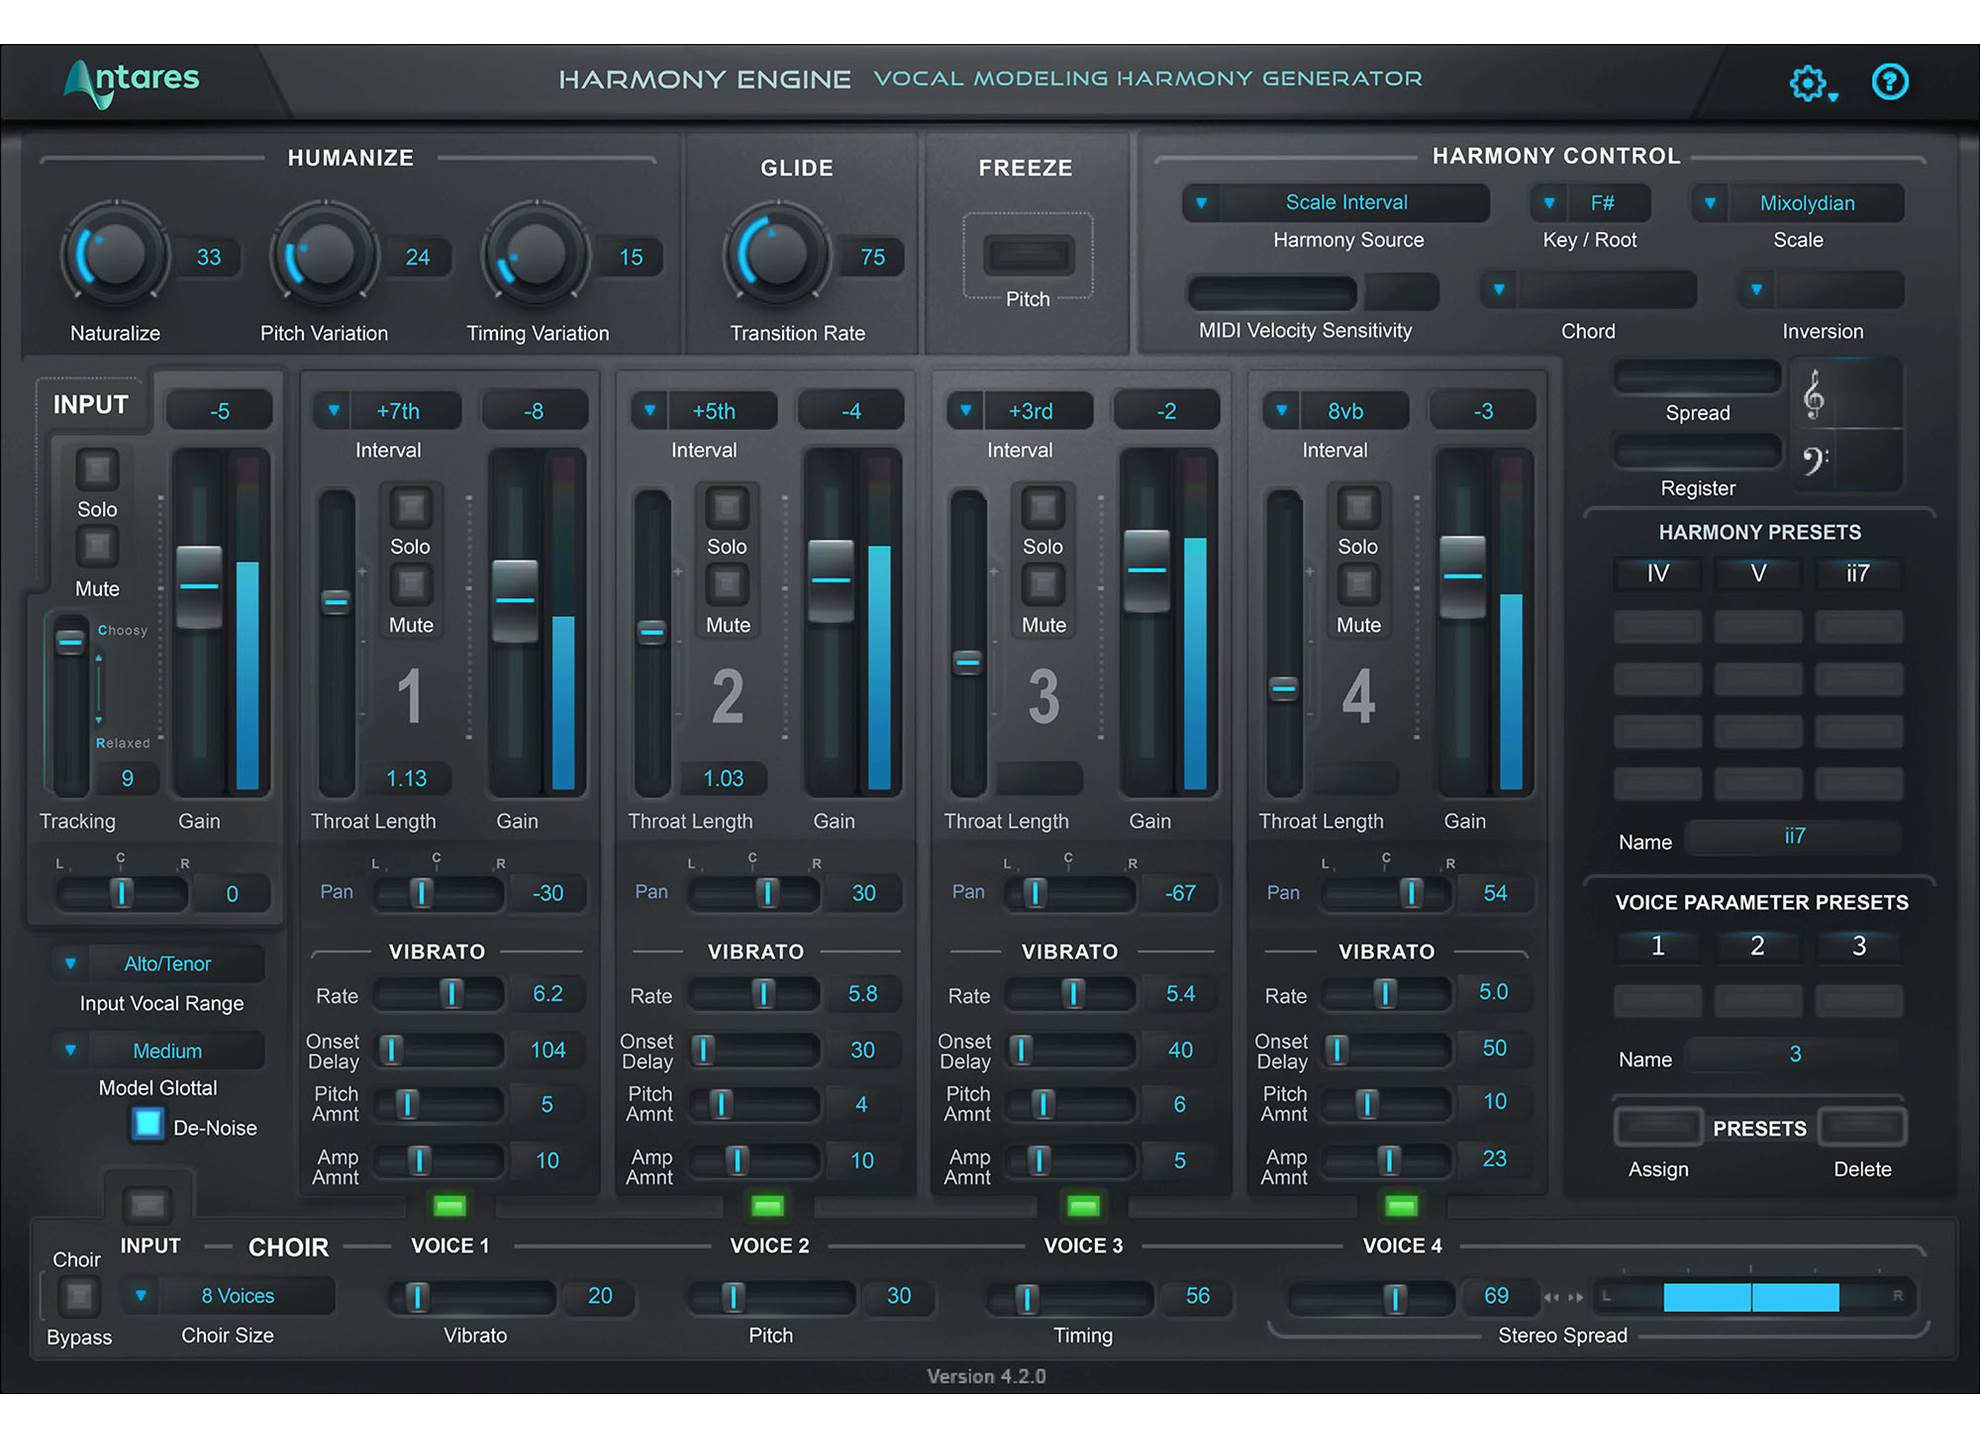Open the Chord dropdown
Image resolution: width=1980 pixels, height=1440 pixels.
click(x=1588, y=290)
